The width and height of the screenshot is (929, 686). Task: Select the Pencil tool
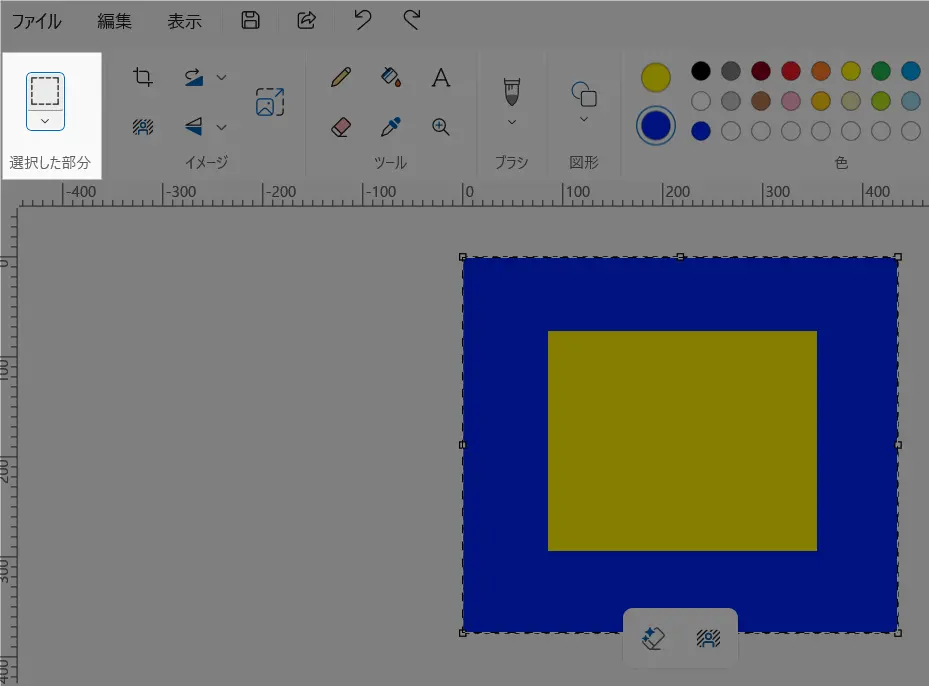[x=341, y=77]
